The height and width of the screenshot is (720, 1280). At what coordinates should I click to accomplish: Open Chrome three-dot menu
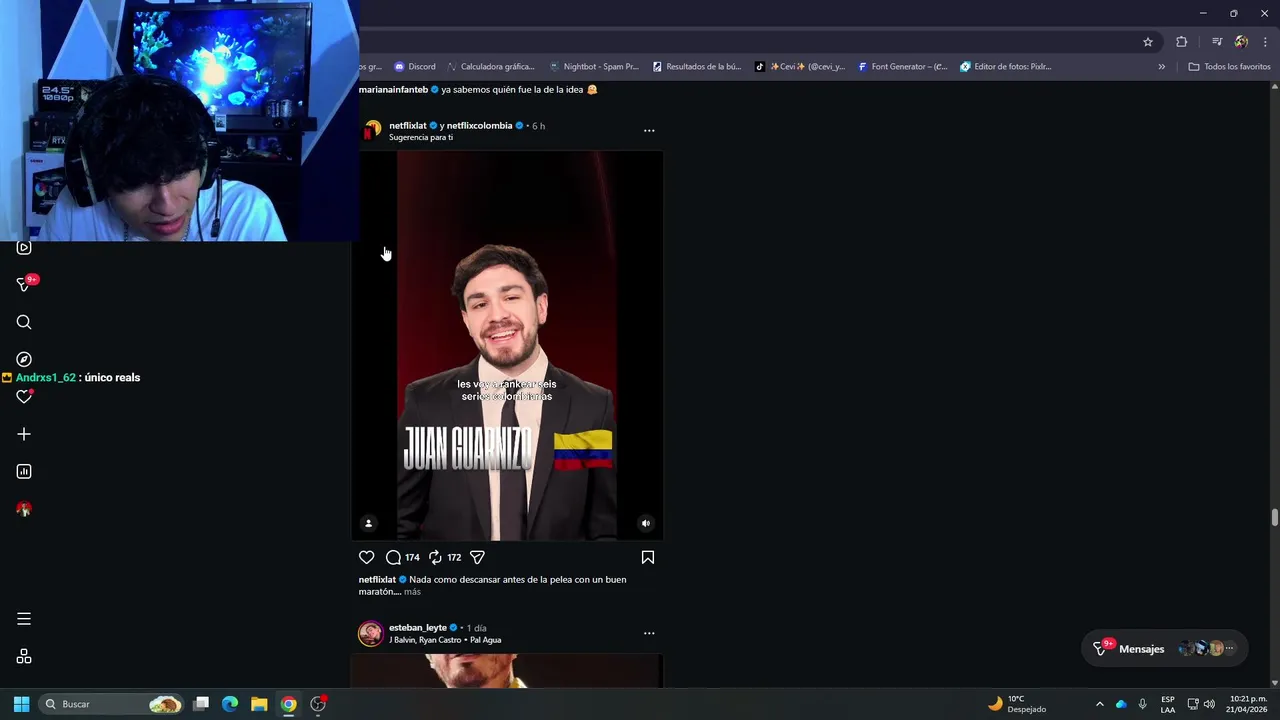(1265, 42)
